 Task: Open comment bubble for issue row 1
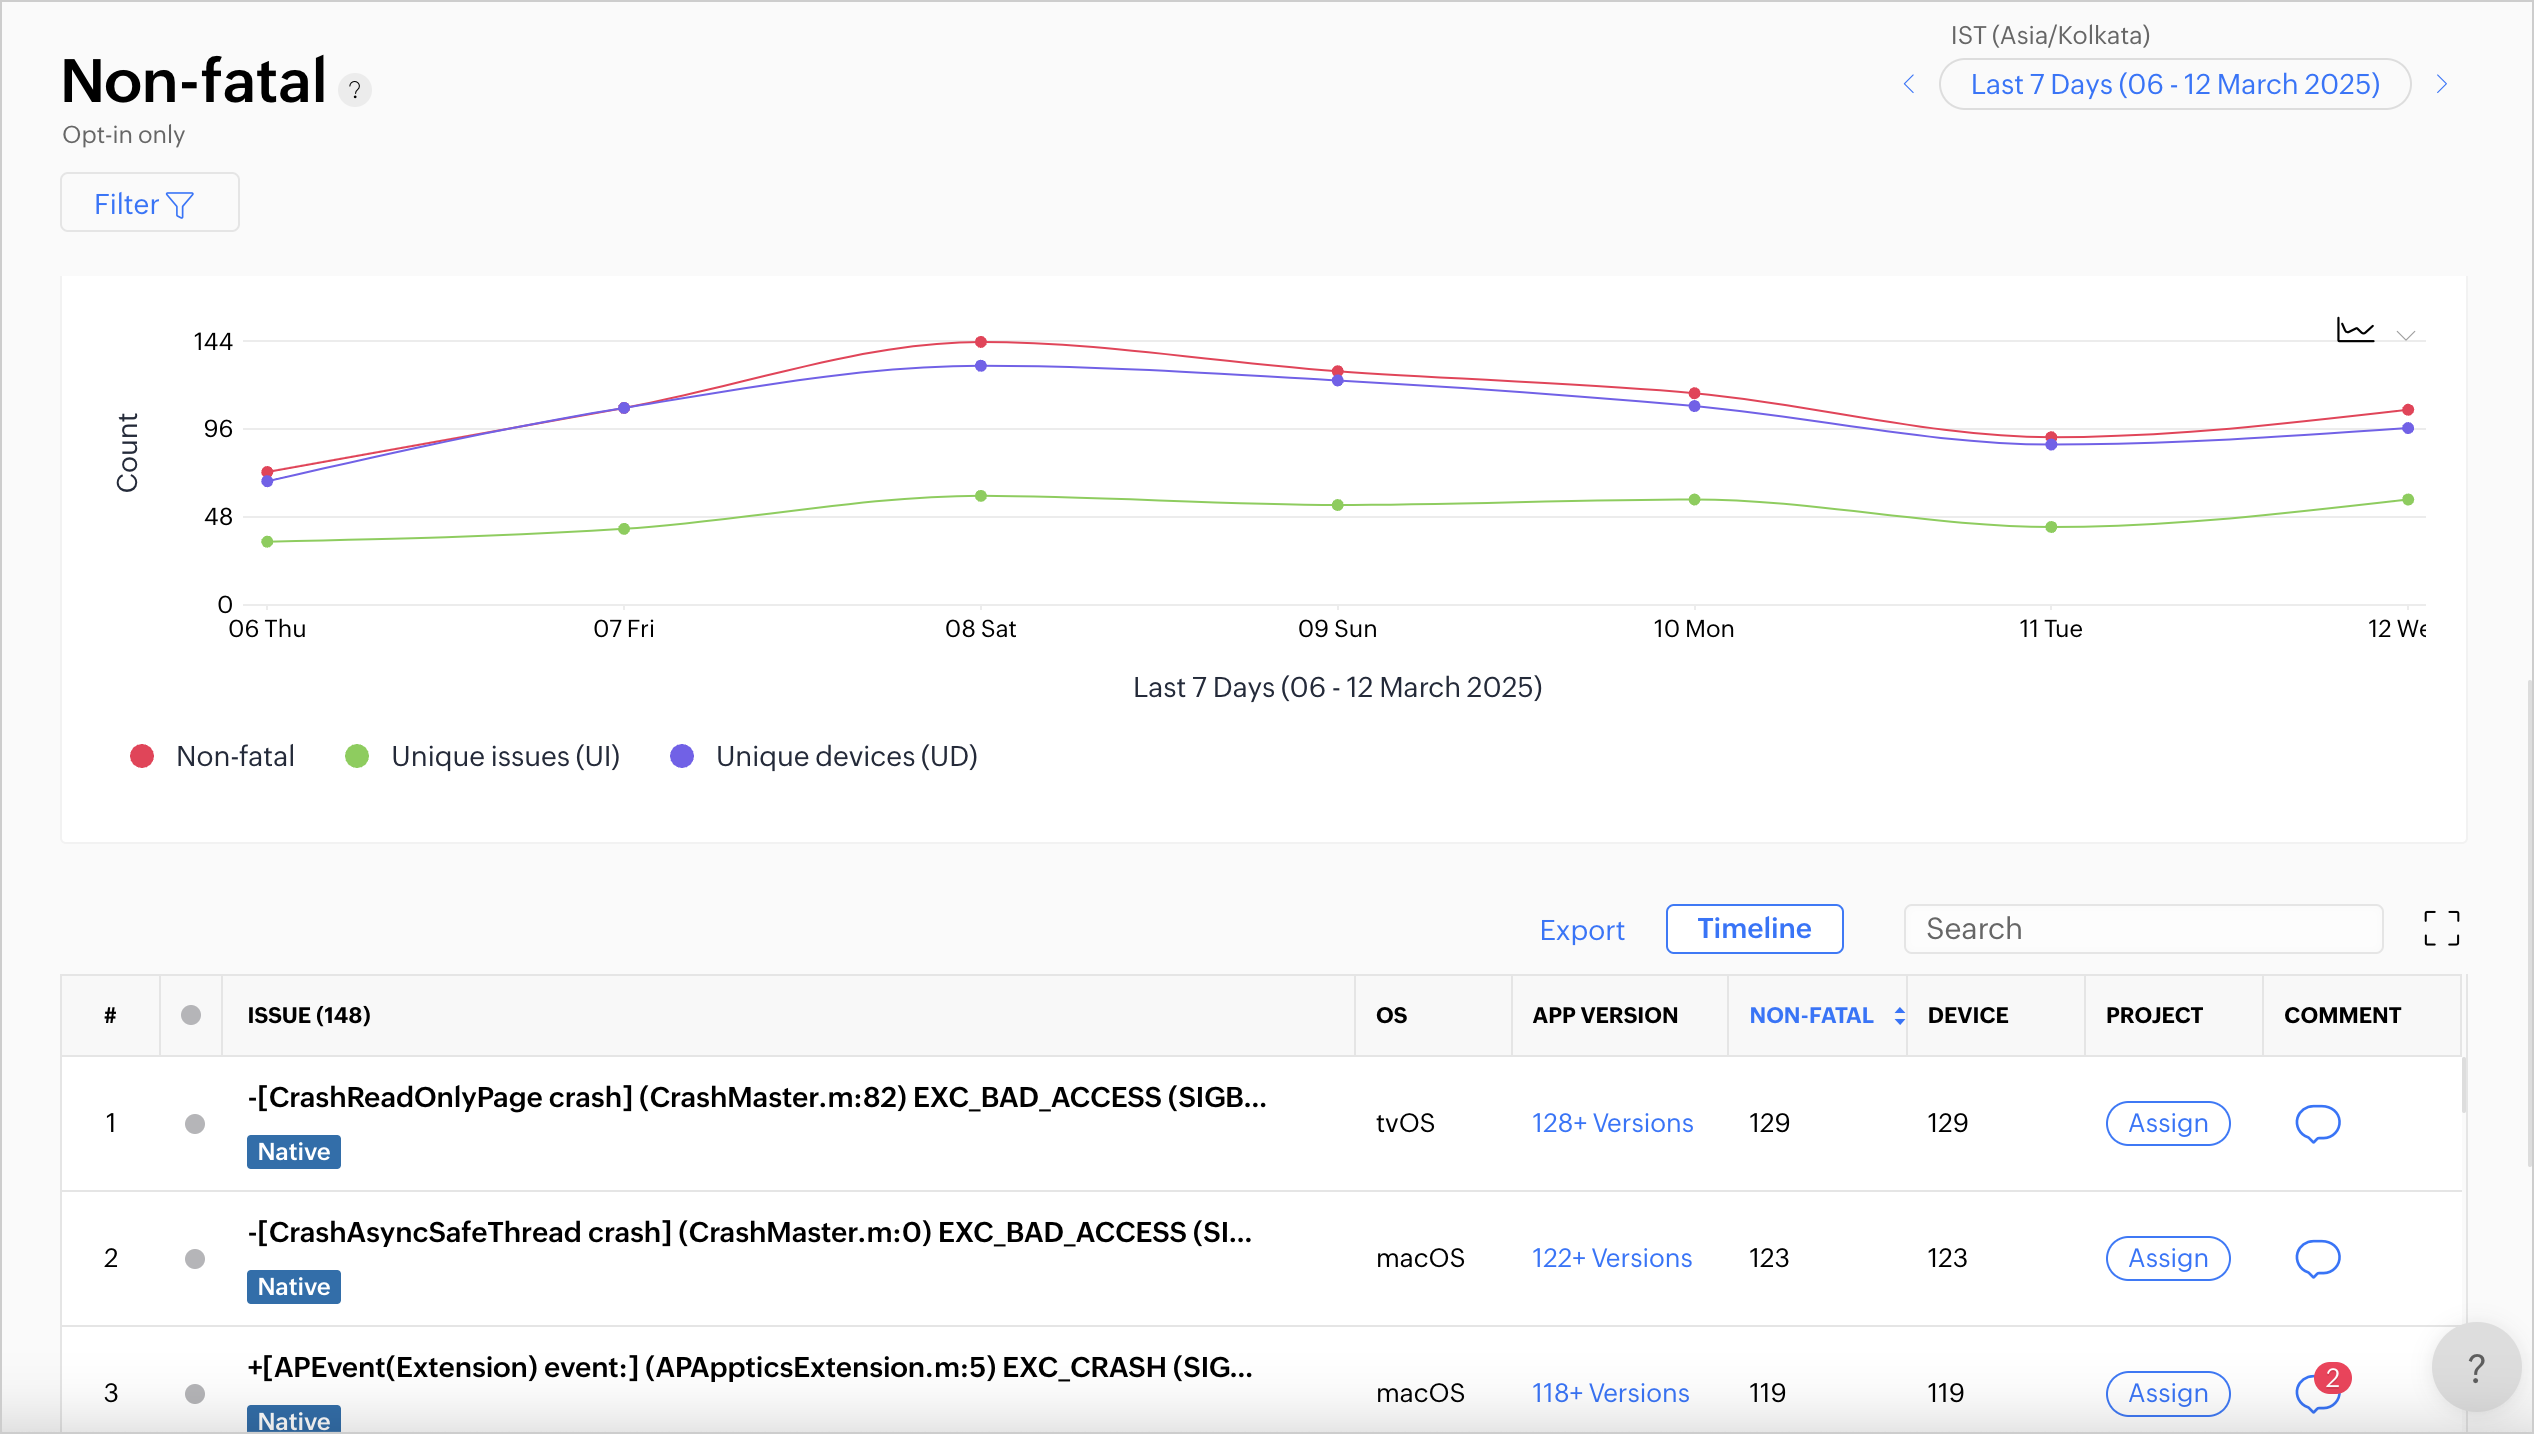[2317, 1123]
